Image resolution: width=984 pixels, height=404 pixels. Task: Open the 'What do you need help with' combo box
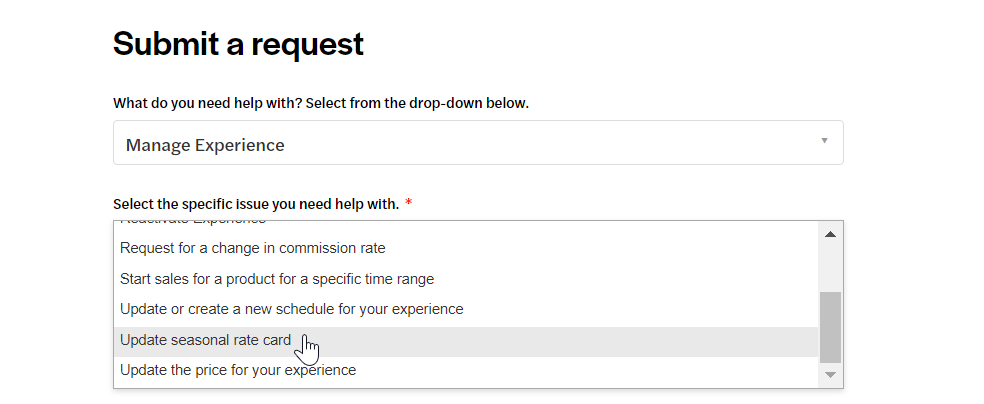pyautogui.click(x=478, y=143)
